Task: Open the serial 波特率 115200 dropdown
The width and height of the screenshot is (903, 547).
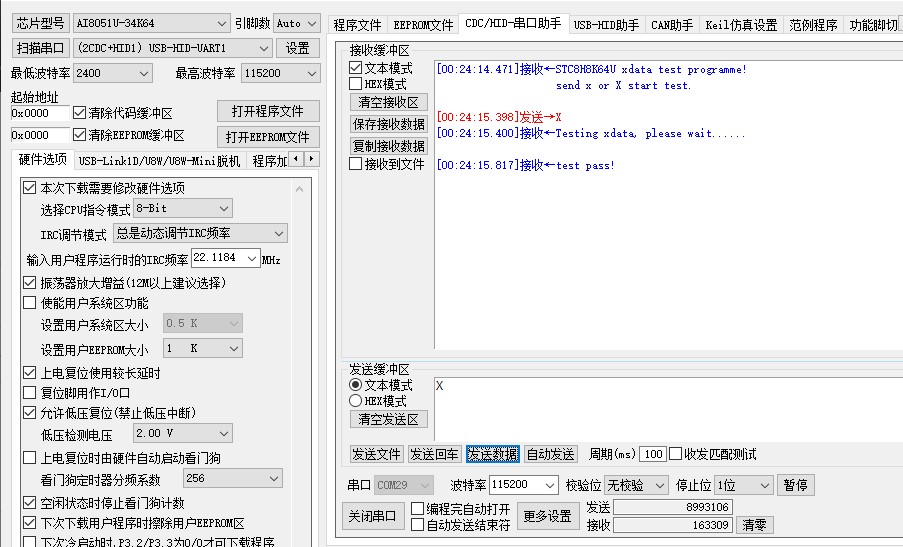Action: [x=523, y=485]
